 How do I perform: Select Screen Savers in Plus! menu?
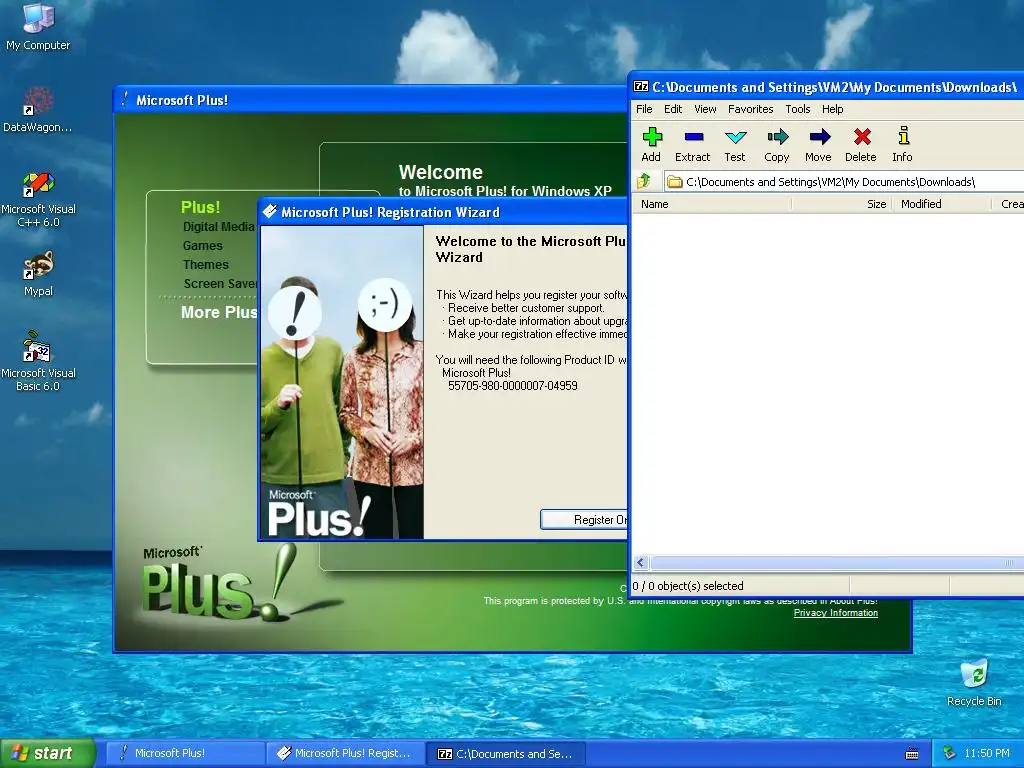pyautogui.click(x=221, y=283)
